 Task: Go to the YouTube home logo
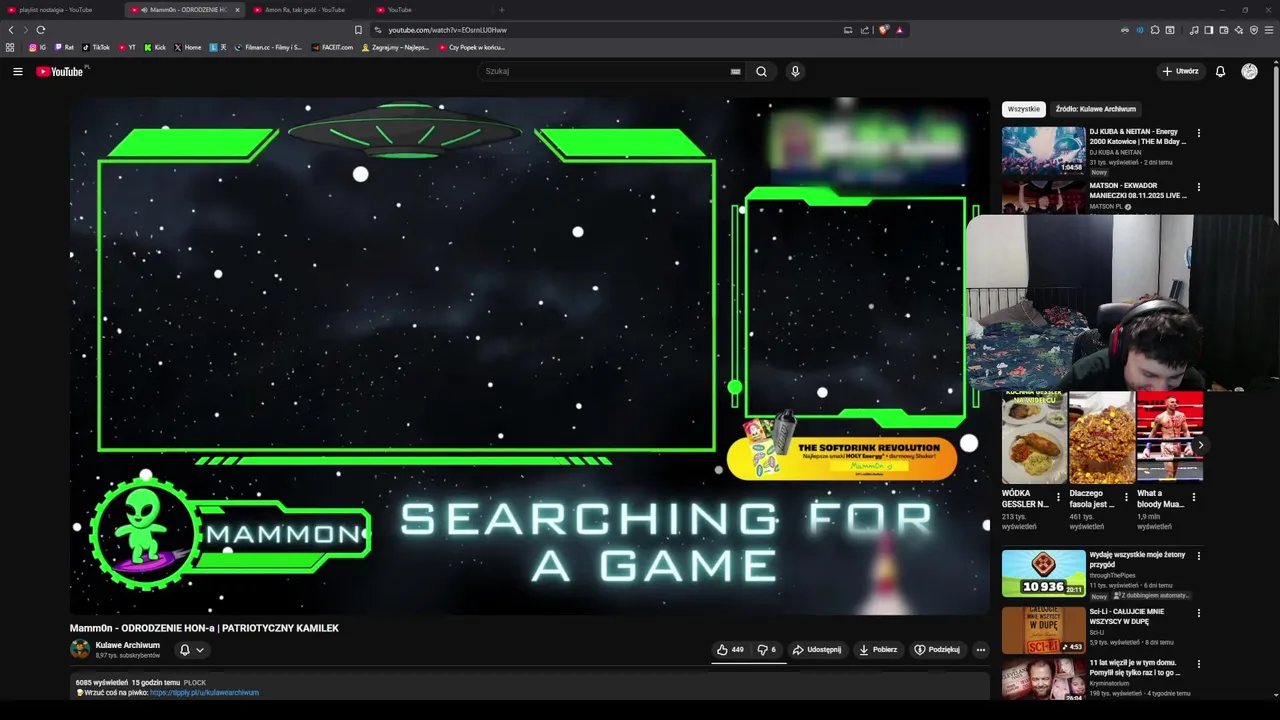click(60, 71)
